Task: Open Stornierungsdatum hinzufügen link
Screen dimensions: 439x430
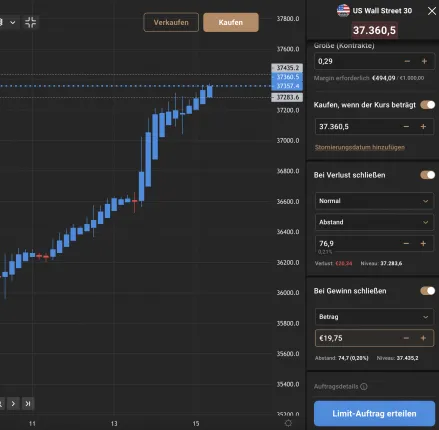Action: [360, 147]
